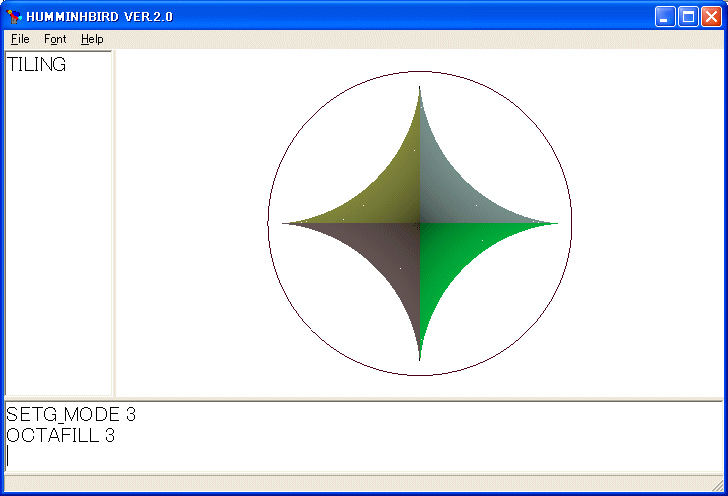Image resolution: width=728 pixels, height=496 pixels.
Task: Place cursor on the empty command input line
Action: tap(364, 456)
